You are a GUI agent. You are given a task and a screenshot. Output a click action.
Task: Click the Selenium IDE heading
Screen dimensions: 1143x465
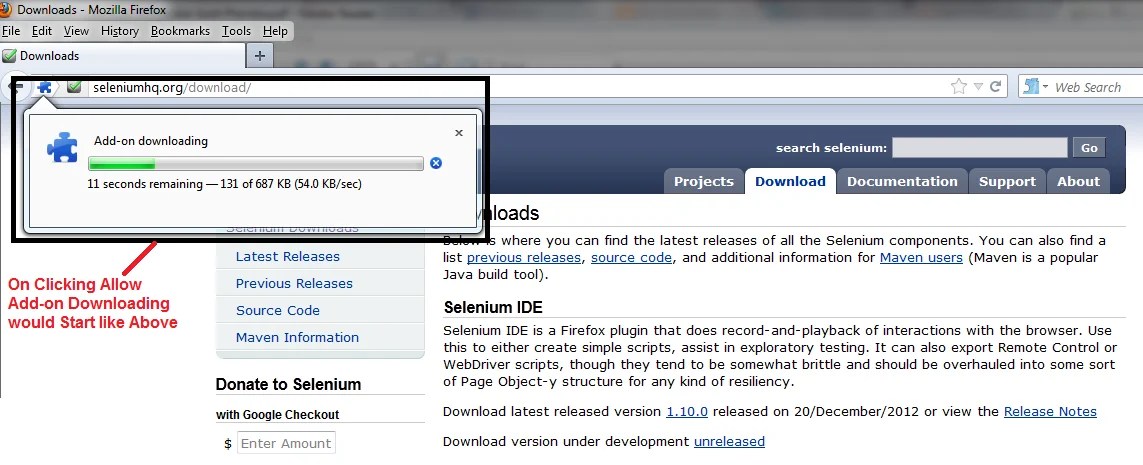pyautogui.click(x=494, y=307)
